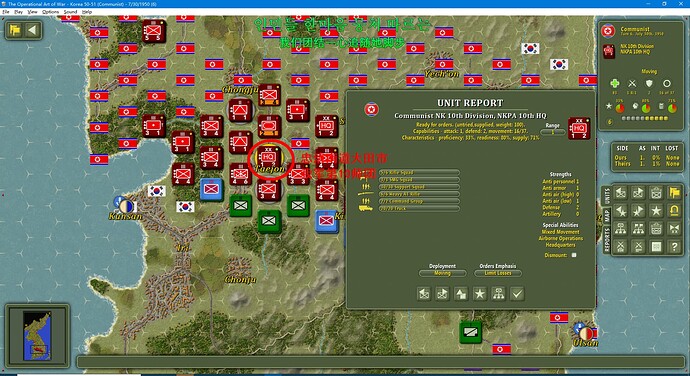The width and height of the screenshot is (690, 376).
Task: Open the Sound menu
Action: click(x=70, y=12)
